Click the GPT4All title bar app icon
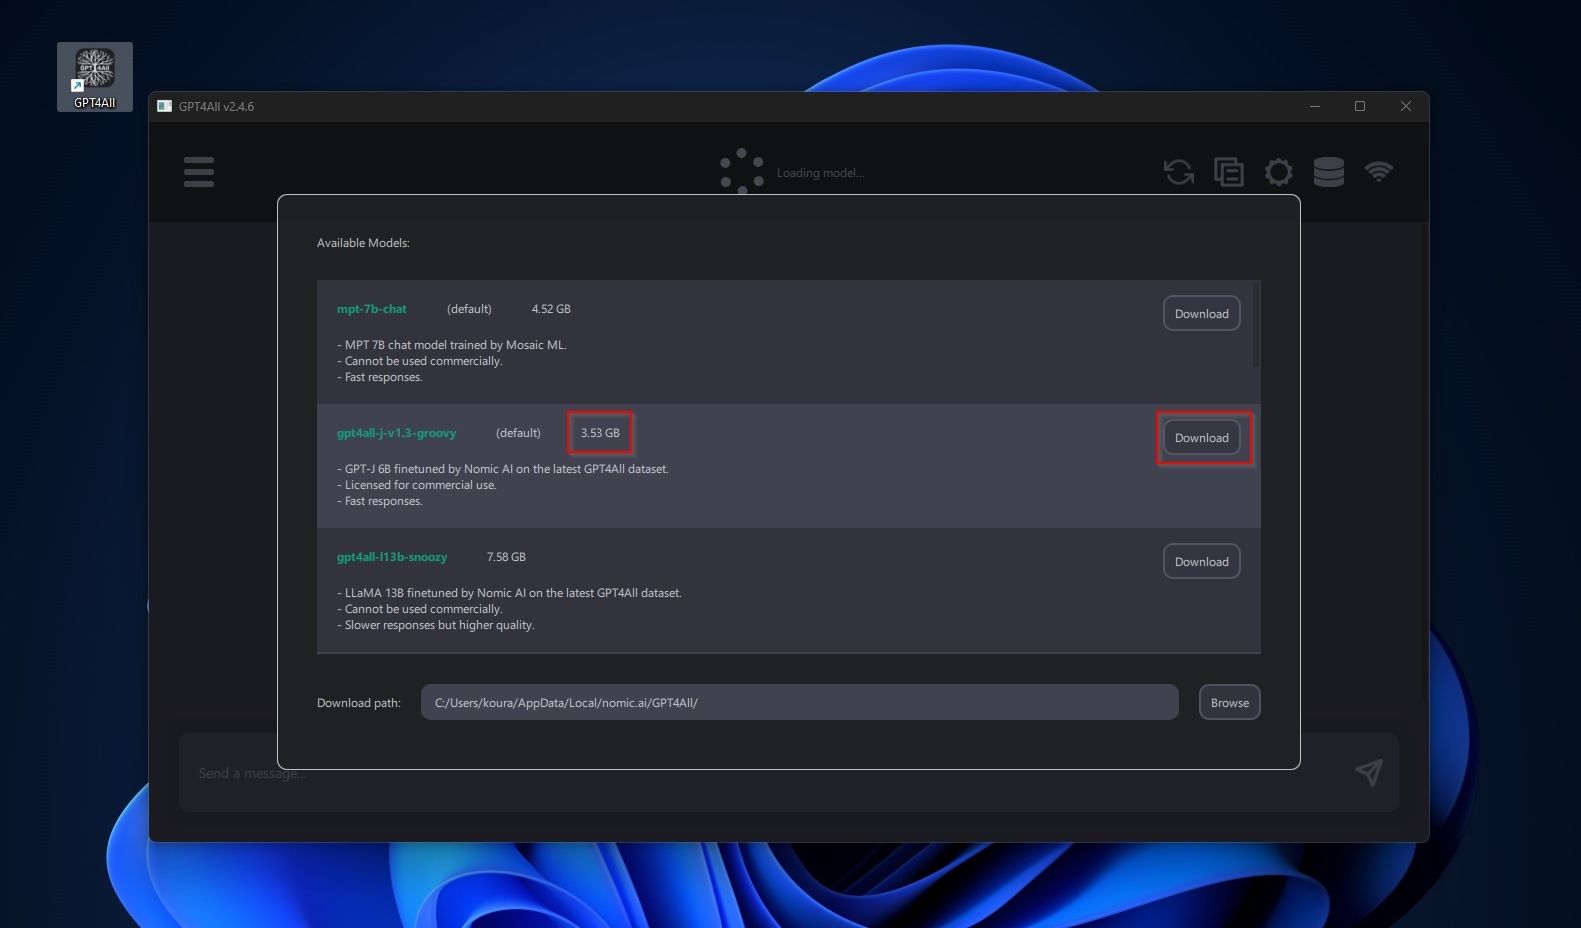 pyautogui.click(x=164, y=106)
